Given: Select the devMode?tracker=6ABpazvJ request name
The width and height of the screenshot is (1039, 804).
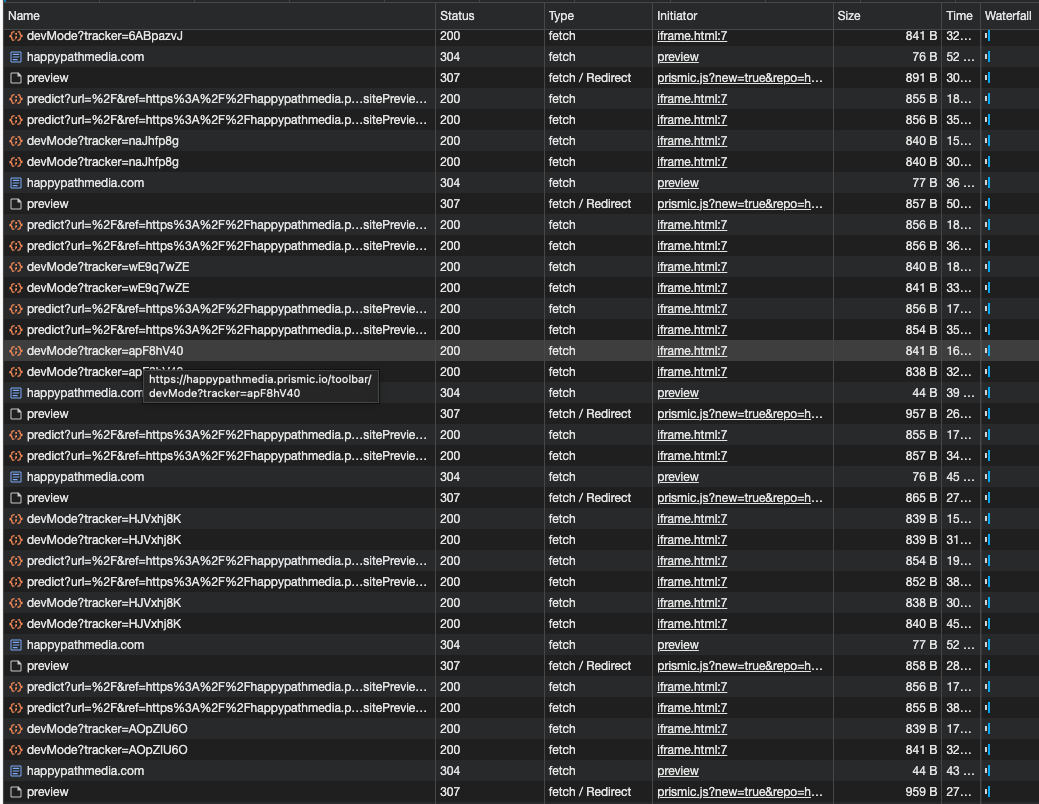Looking at the screenshot, I should point(105,36).
